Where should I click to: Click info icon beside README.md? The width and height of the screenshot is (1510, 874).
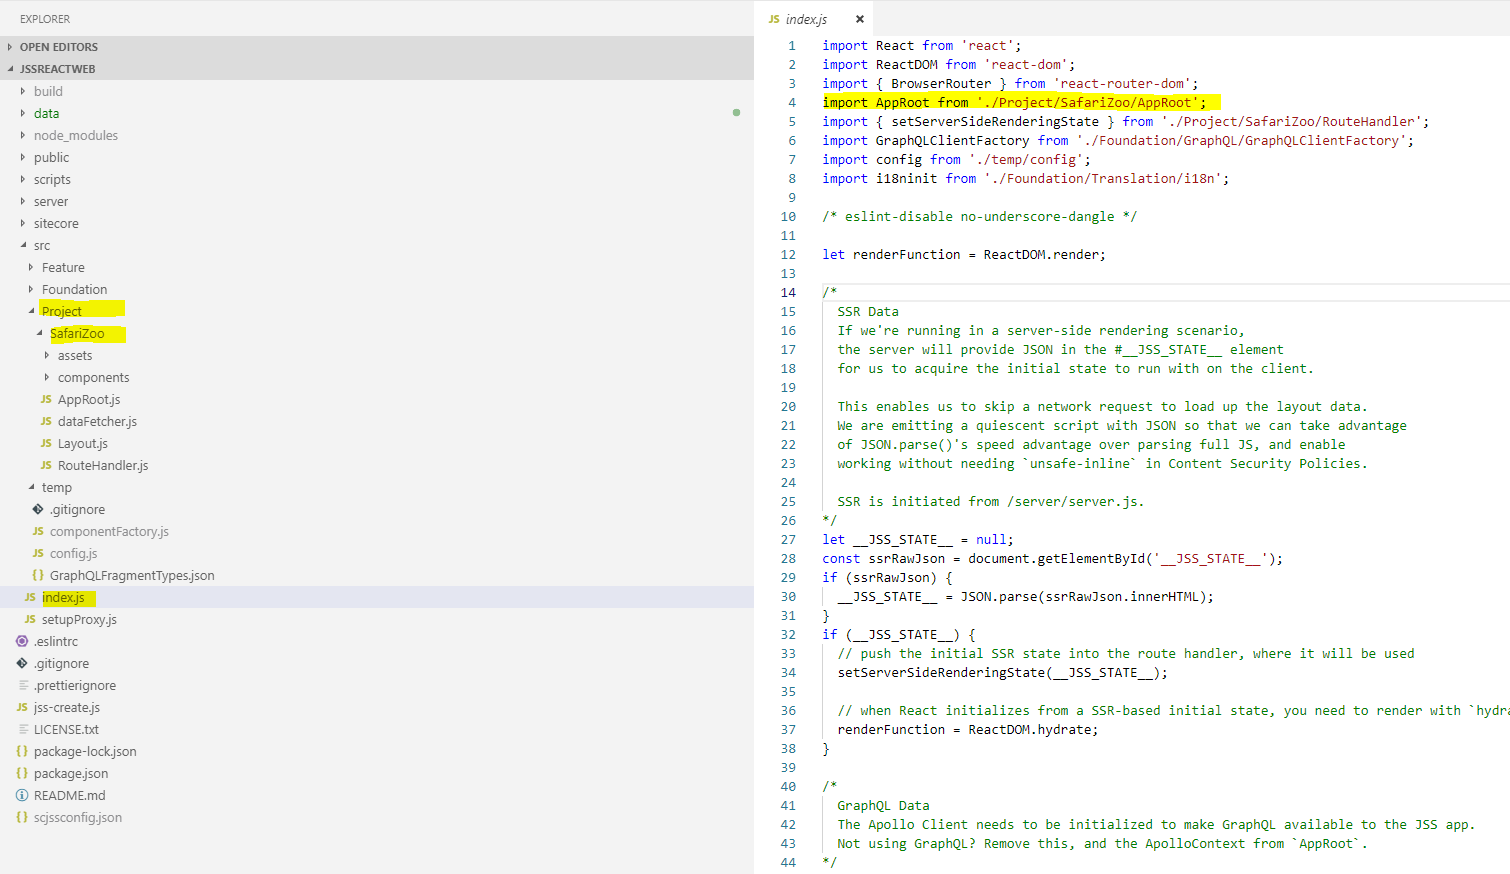pyautogui.click(x=22, y=795)
